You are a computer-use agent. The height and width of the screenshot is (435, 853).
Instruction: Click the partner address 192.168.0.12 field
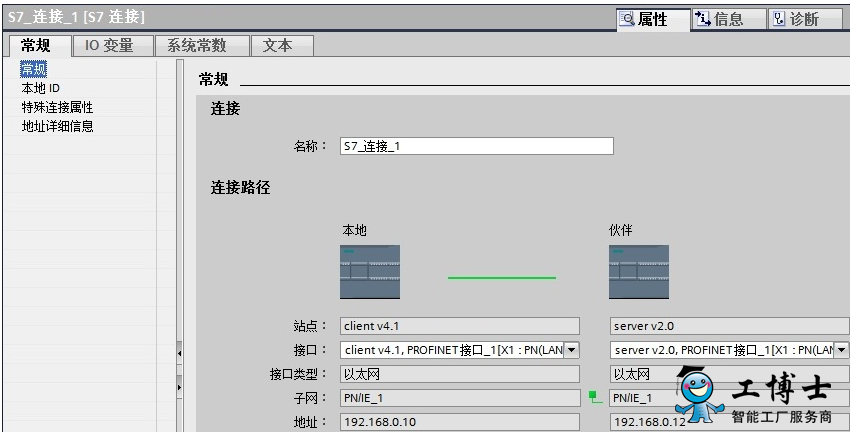point(730,421)
